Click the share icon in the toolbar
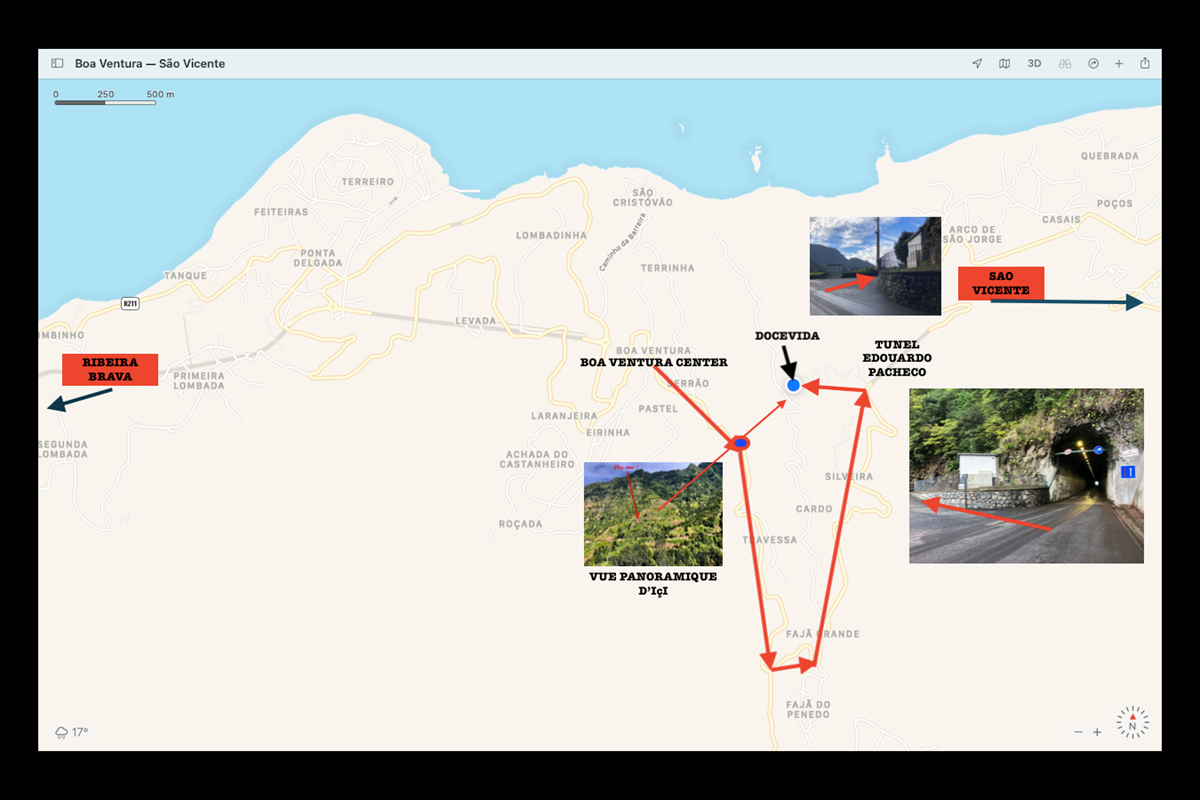The width and height of the screenshot is (1200, 800). pyautogui.click(x=1144, y=63)
